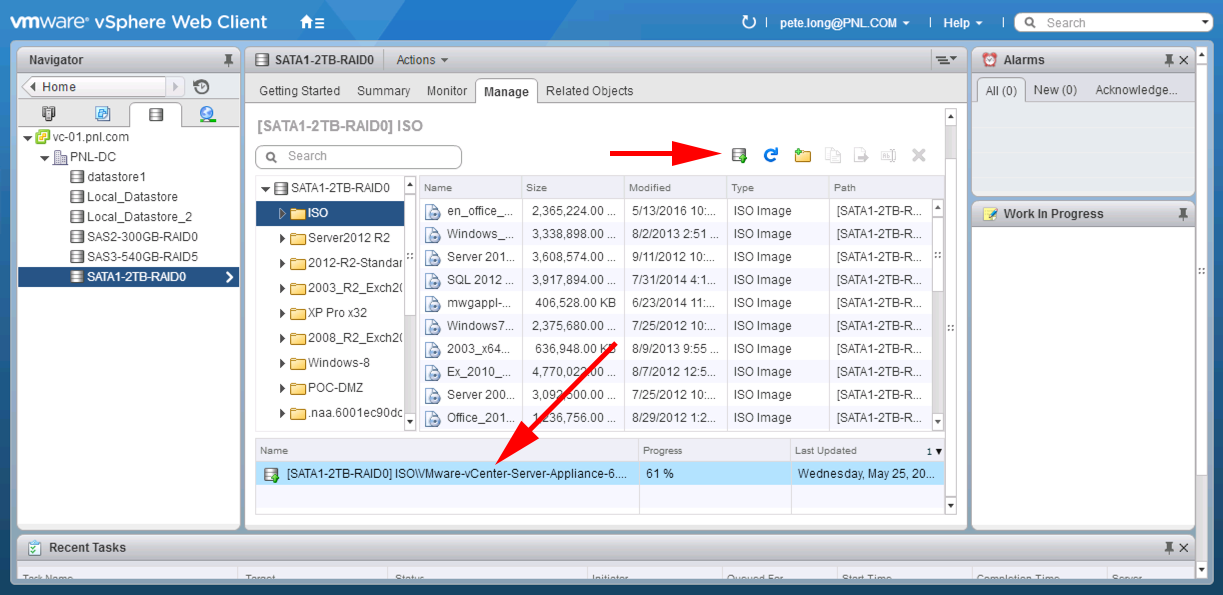Viewport: 1223px width, 595px height.
Task: Open the pete.long@PNL.COM user menu
Action: point(845,22)
